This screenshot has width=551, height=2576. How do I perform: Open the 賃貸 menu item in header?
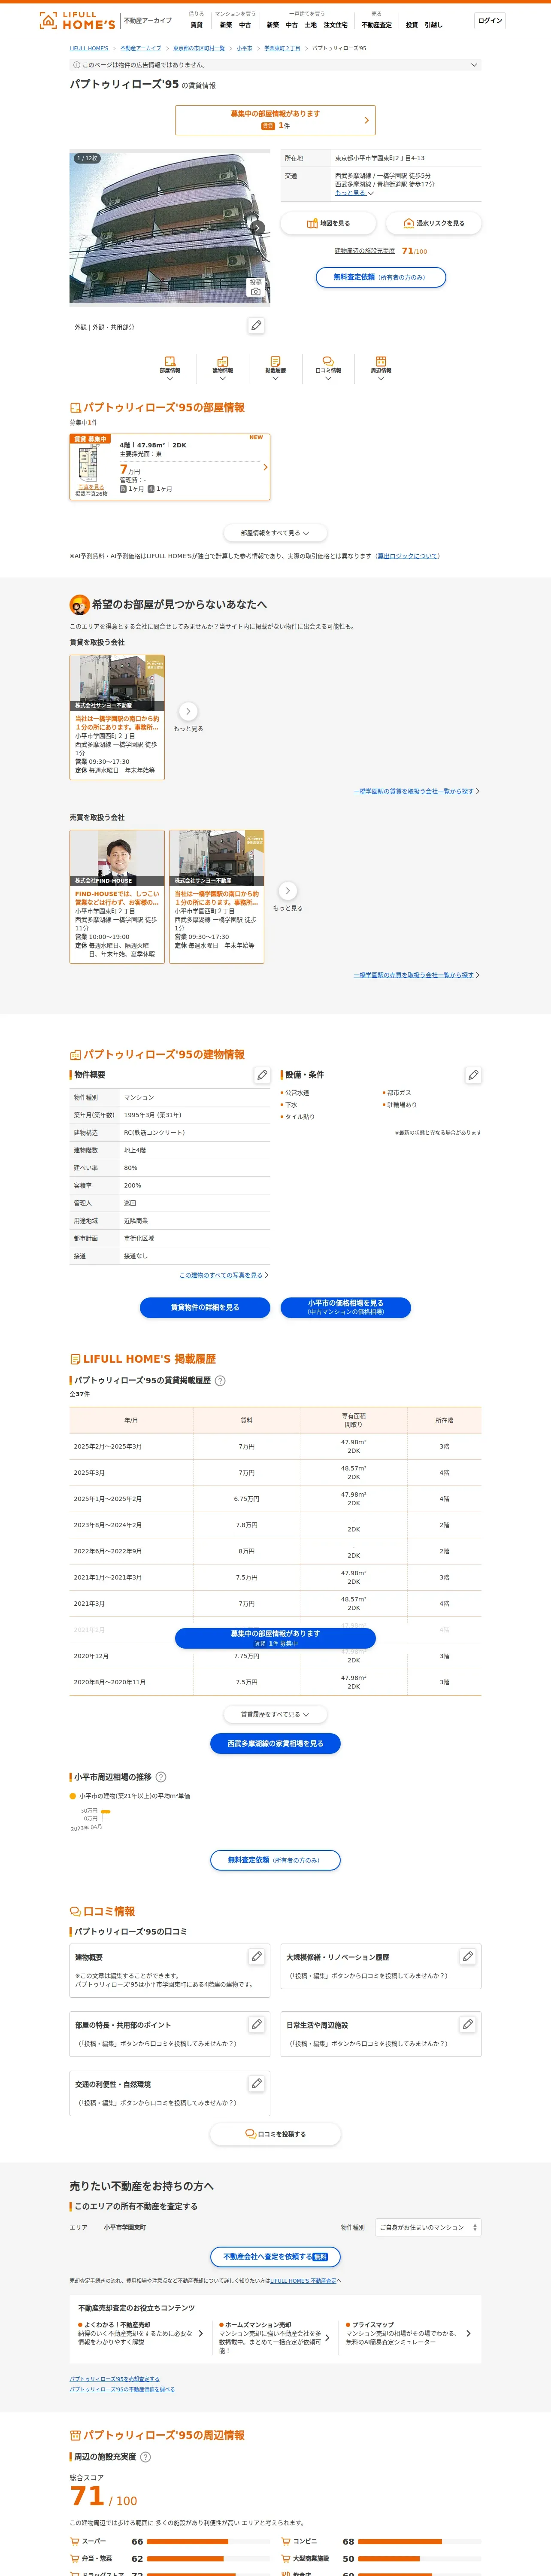click(x=196, y=25)
